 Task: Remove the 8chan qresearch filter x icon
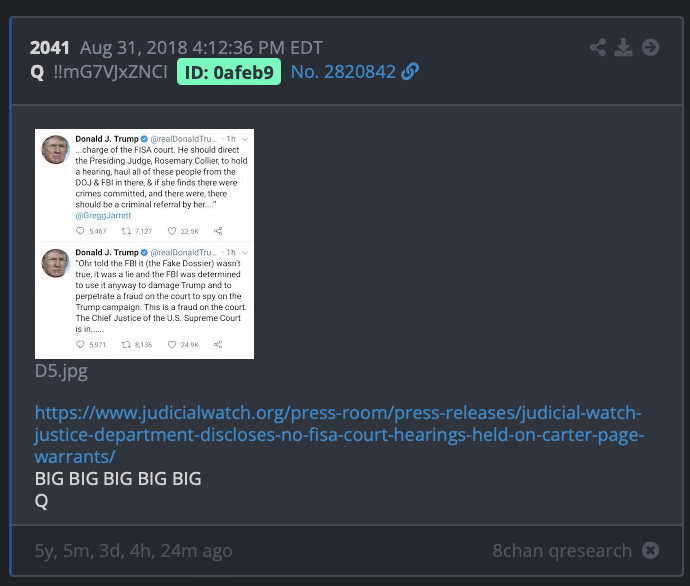[x=650, y=550]
